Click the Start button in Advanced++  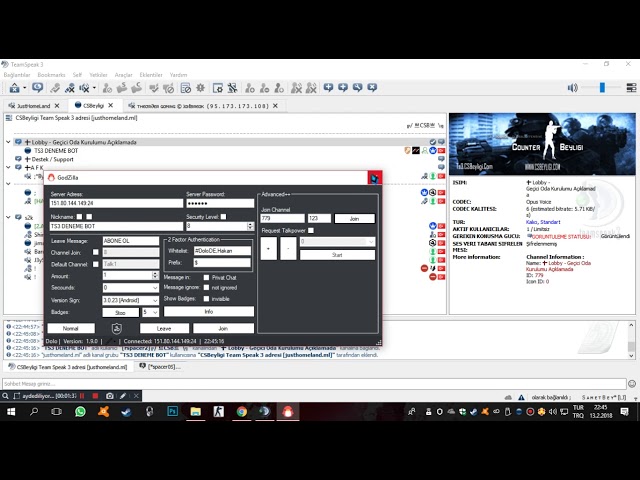338,255
